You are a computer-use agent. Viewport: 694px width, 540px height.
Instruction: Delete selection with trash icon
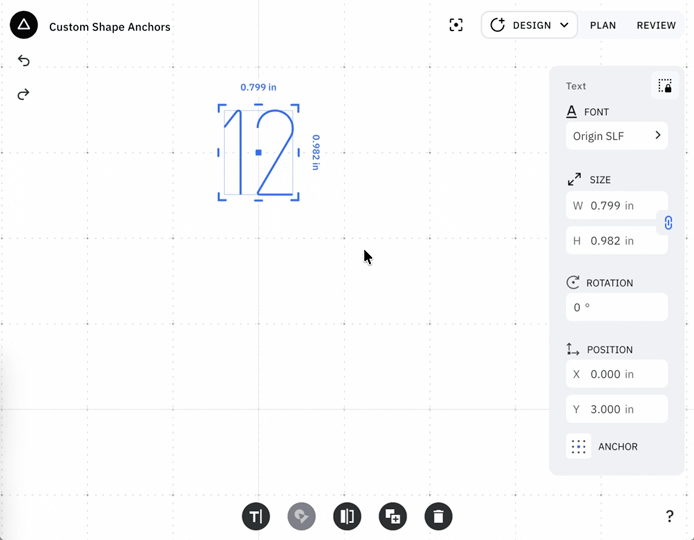438,516
